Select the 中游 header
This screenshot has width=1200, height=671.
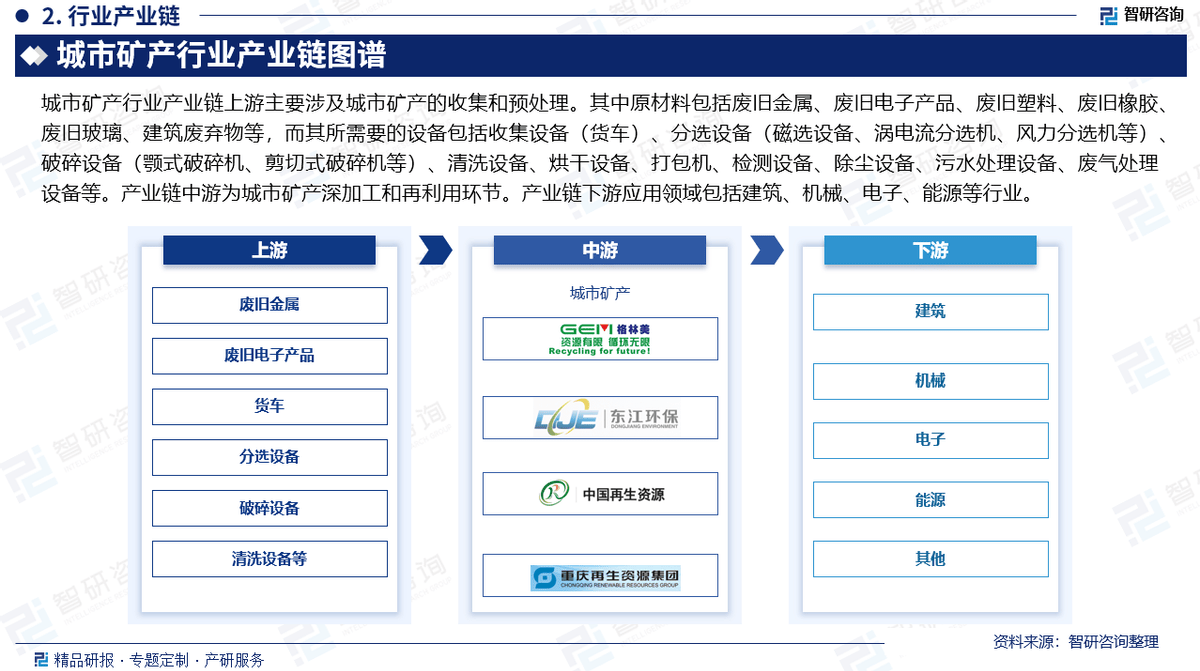tap(600, 250)
